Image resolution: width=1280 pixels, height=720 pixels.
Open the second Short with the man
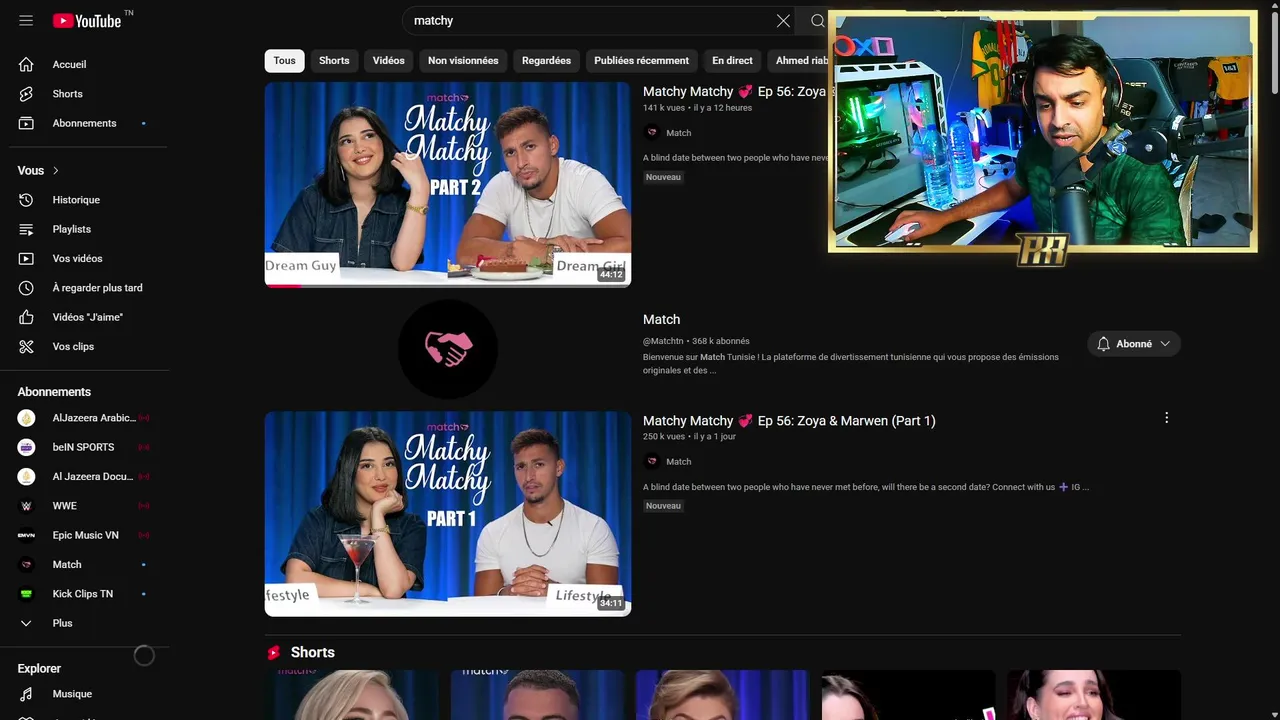[537, 695]
